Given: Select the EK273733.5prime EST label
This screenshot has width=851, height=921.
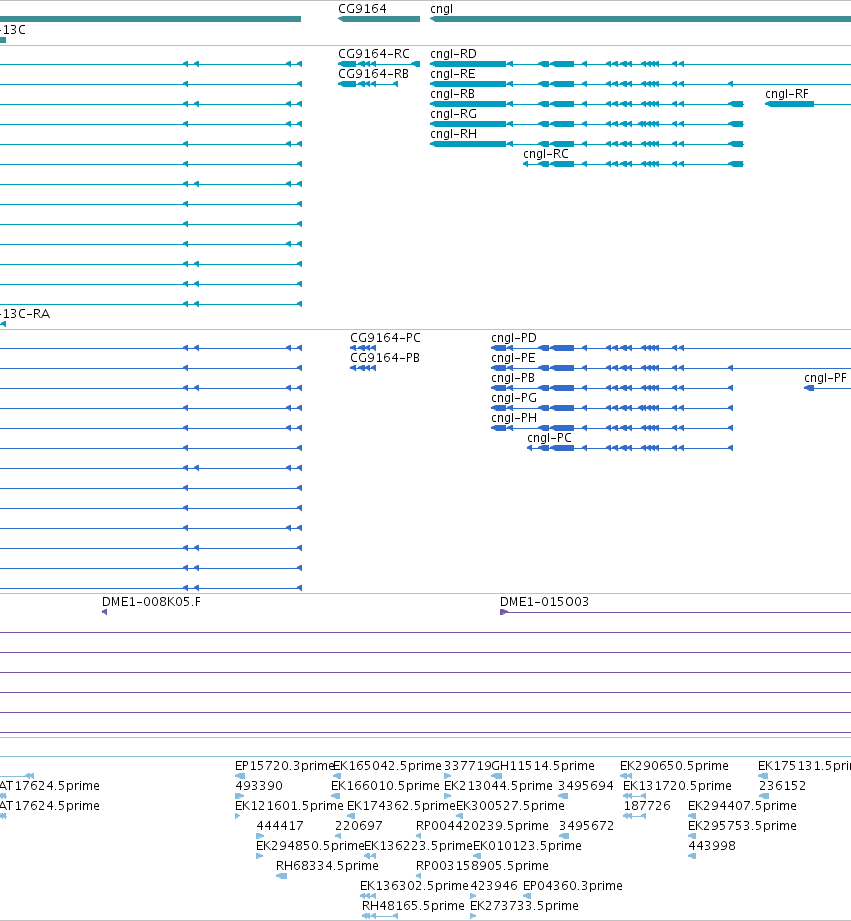Looking at the screenshot, I should pos(524,905).
